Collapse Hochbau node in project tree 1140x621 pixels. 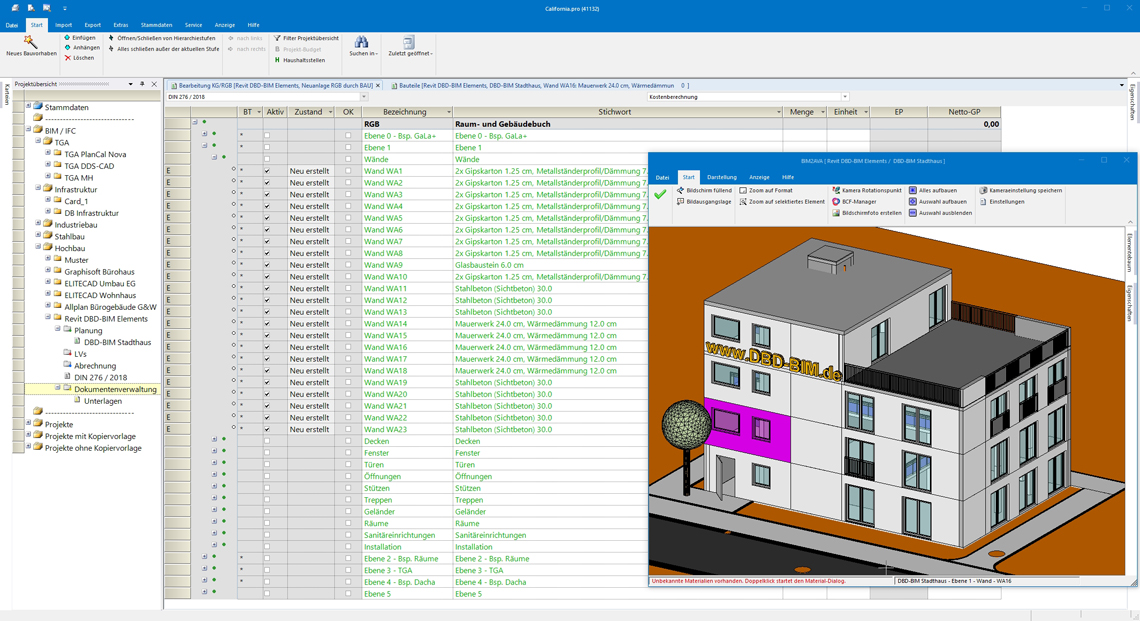click(x=39, y=247)
